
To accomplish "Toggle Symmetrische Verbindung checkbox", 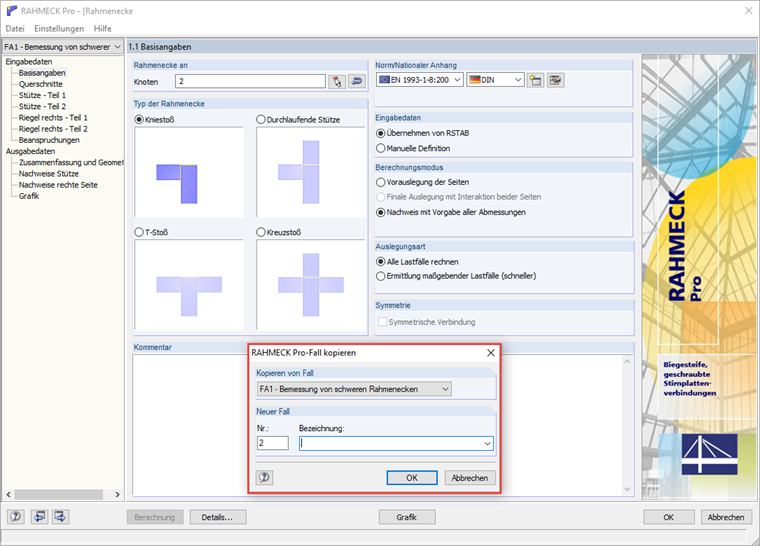I will (382, 322).
